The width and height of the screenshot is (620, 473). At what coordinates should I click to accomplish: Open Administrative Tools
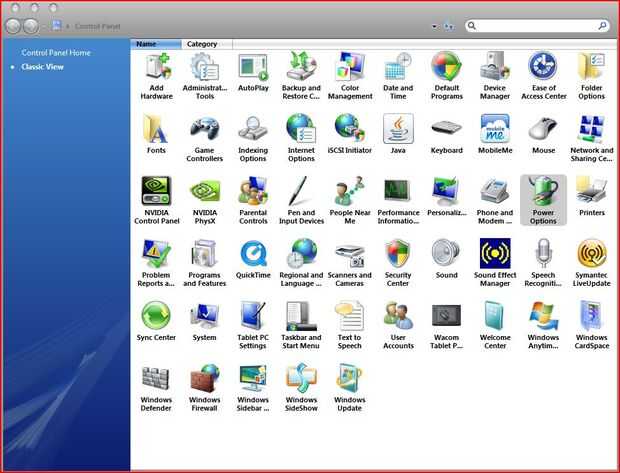pos(205,77)
